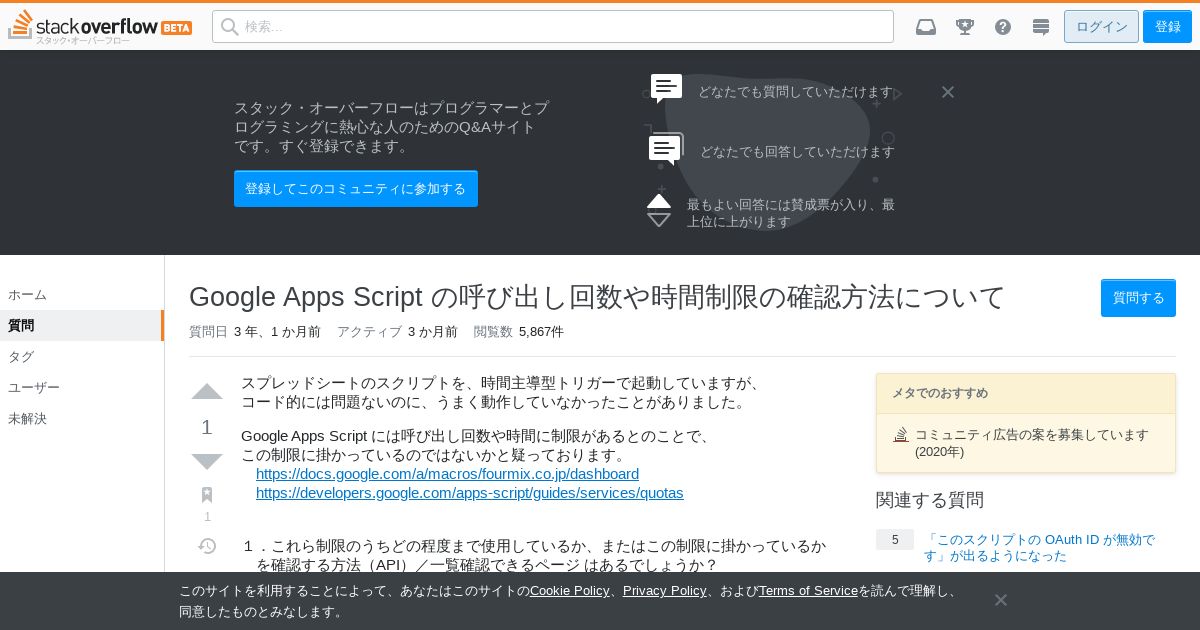Screen dimensions: 1200x630
Task: Click どなたでも回答していただけます text
Action: (x=797, y=152)
